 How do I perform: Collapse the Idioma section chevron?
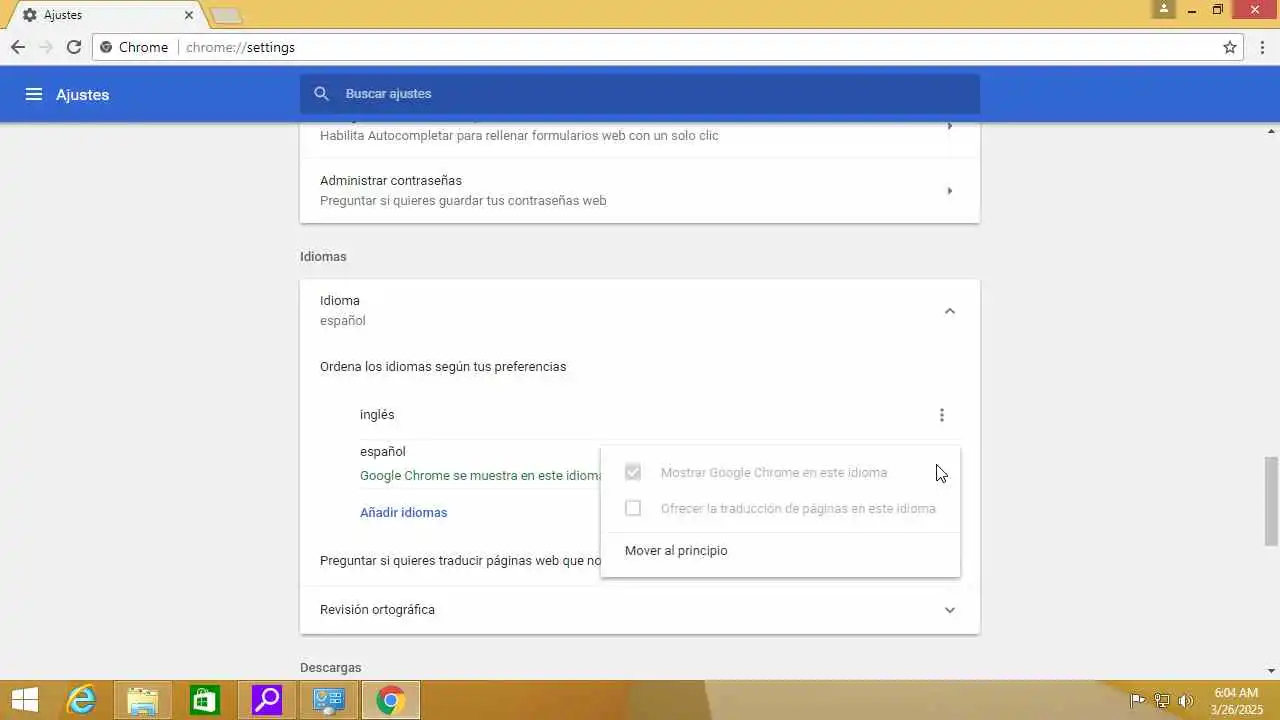pyautogui.click(x=950, y=311)
